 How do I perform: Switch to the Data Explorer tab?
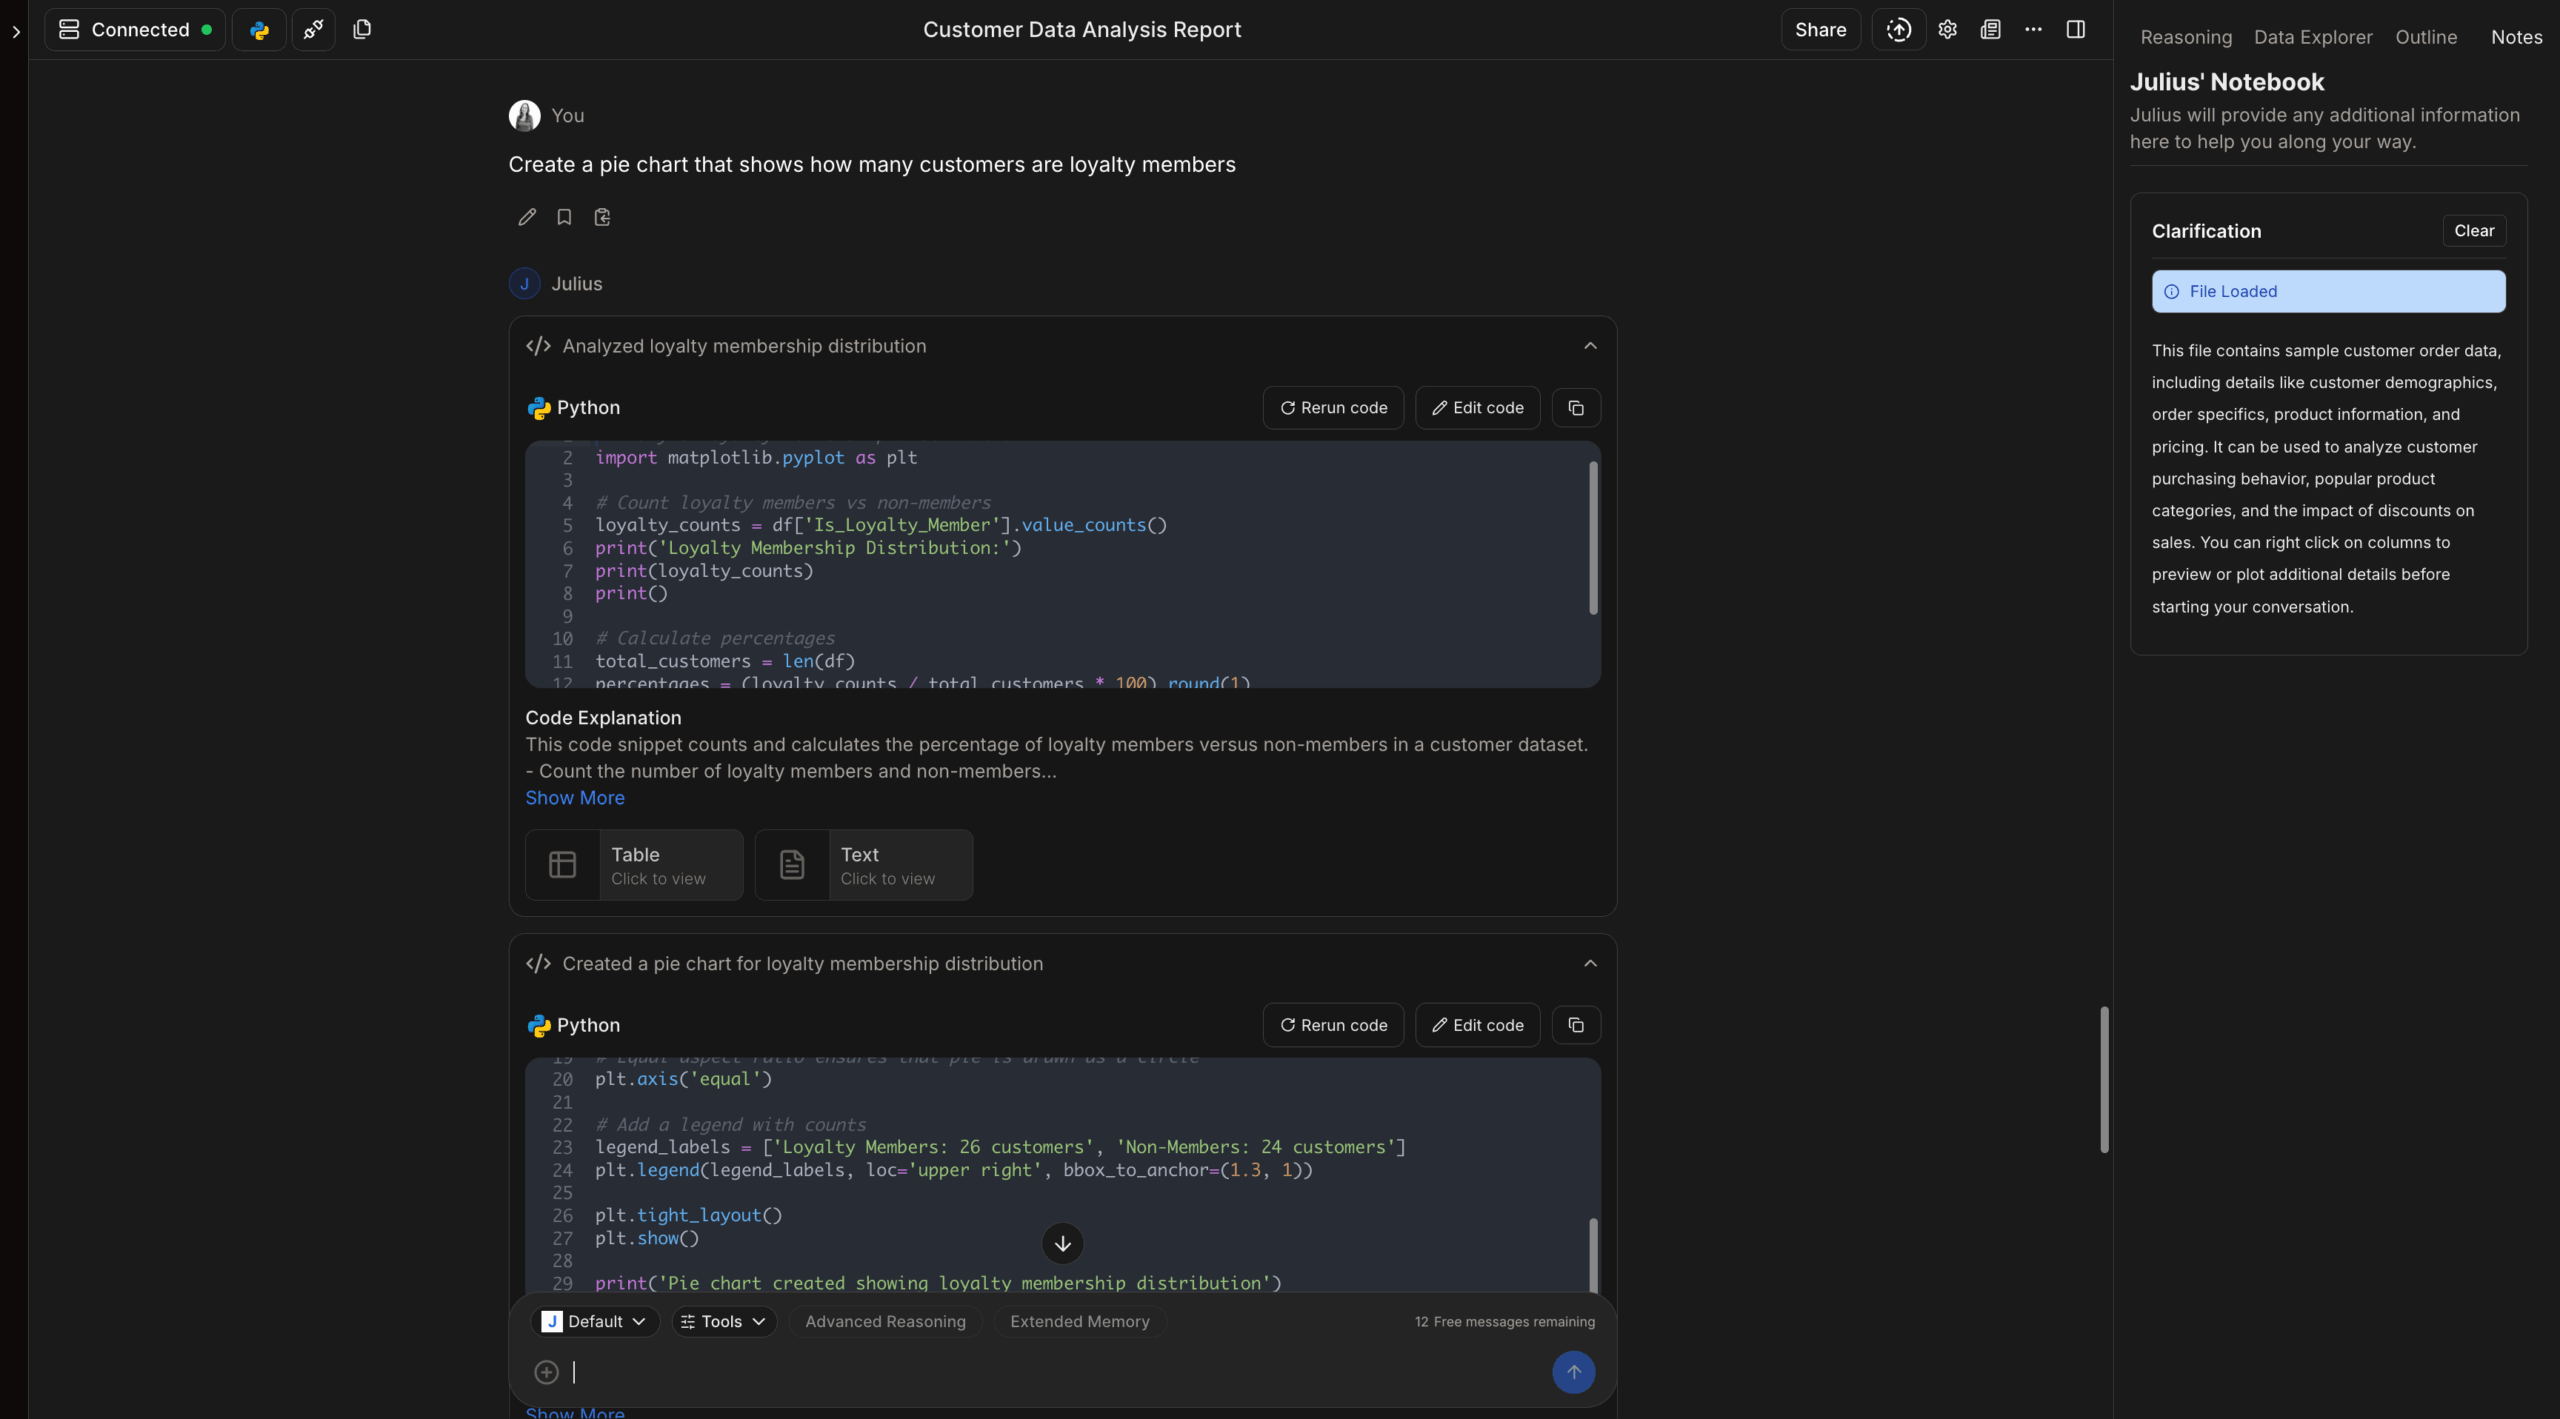pos(2312,37)
